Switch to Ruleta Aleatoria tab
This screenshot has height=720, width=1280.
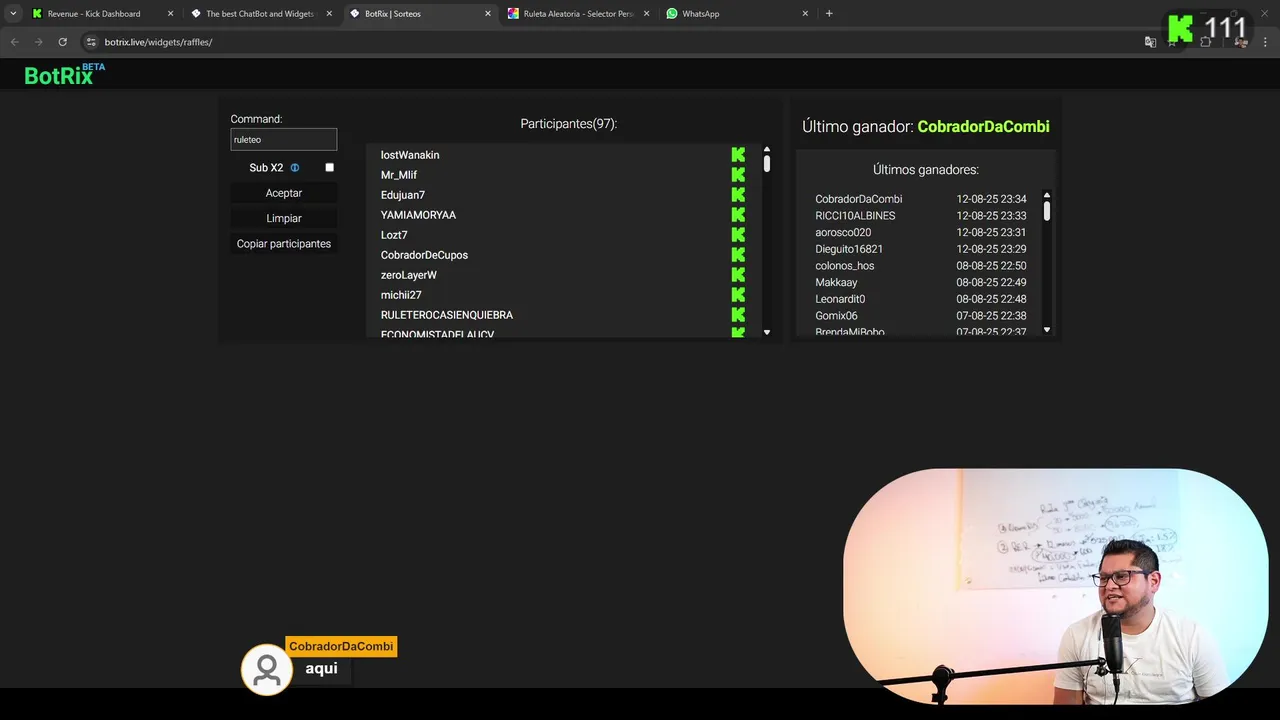click(x=578, y=14)
